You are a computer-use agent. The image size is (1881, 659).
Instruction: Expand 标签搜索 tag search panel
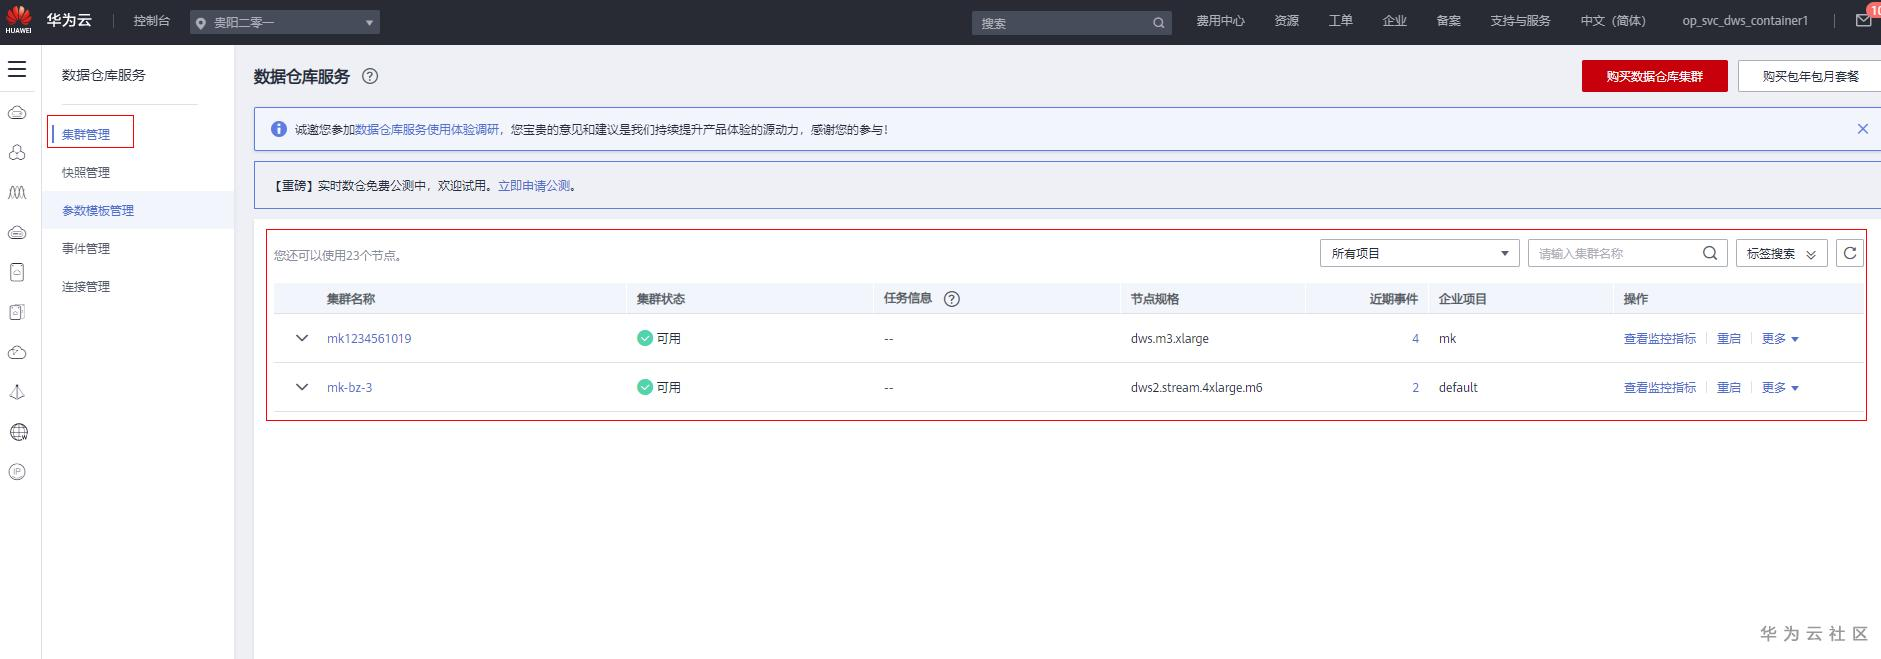coord(1781,253)
